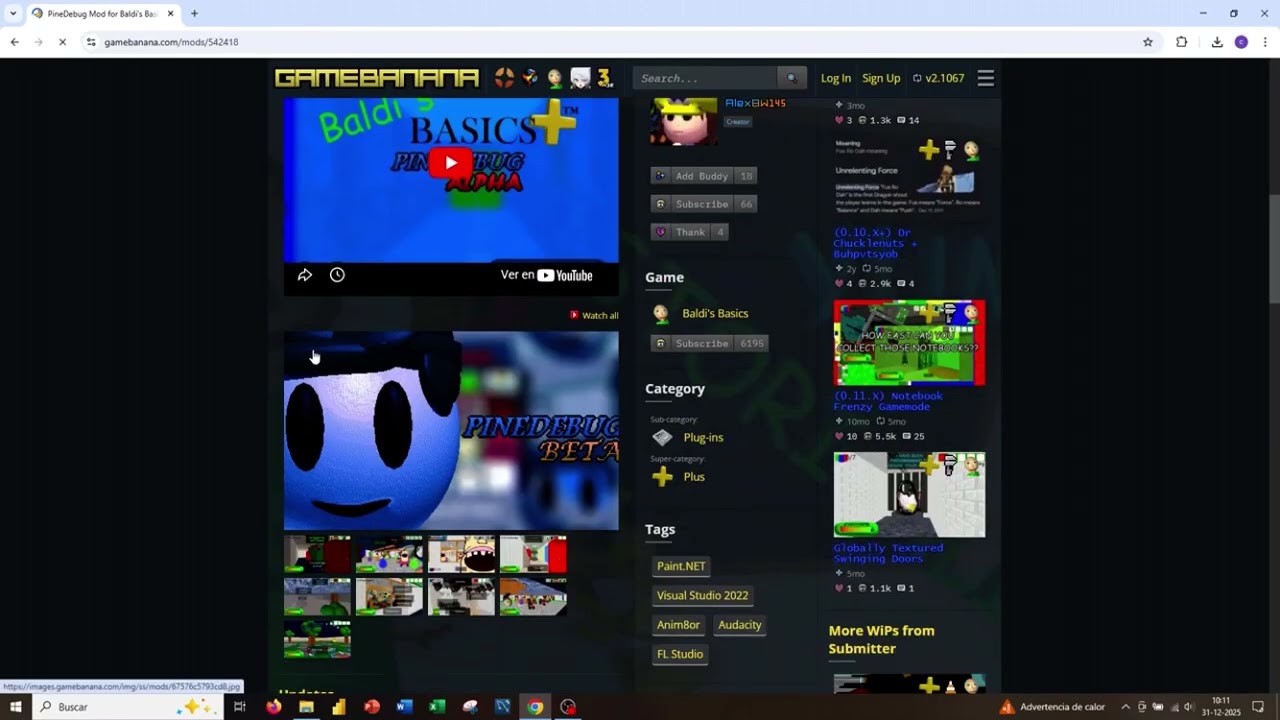Open Notebook Frenzy Gamemode thumbnail
Image resolution: width=1280 pixels, height=720 pixels.
909,343
